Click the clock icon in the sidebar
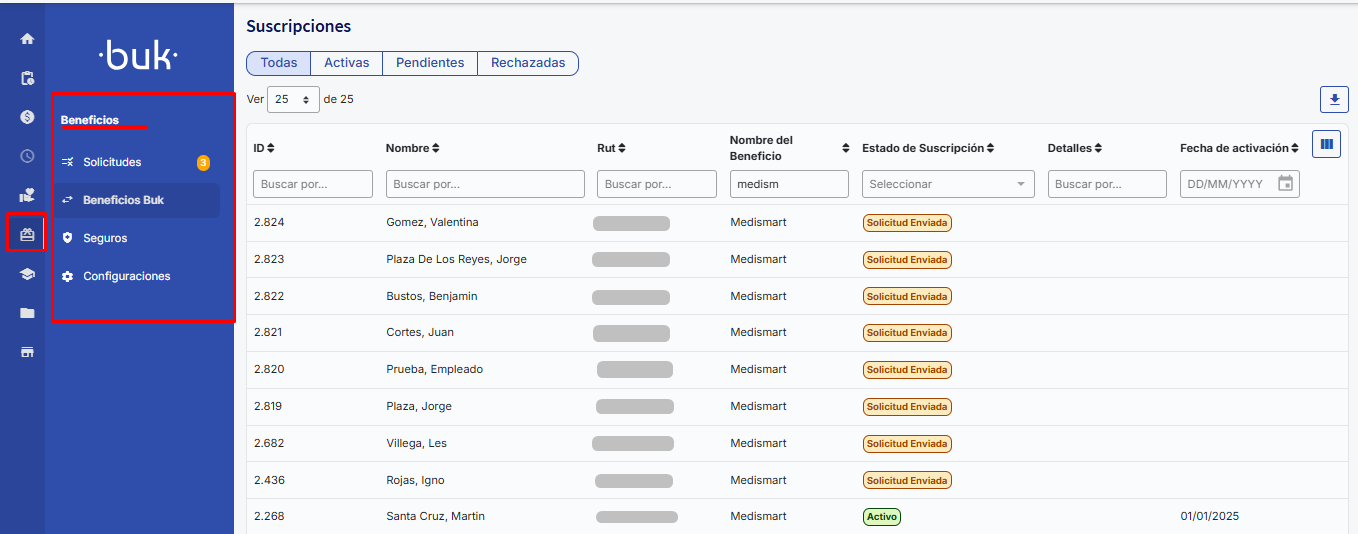This screenshot has height=534, width=1358. coord(27,156)
